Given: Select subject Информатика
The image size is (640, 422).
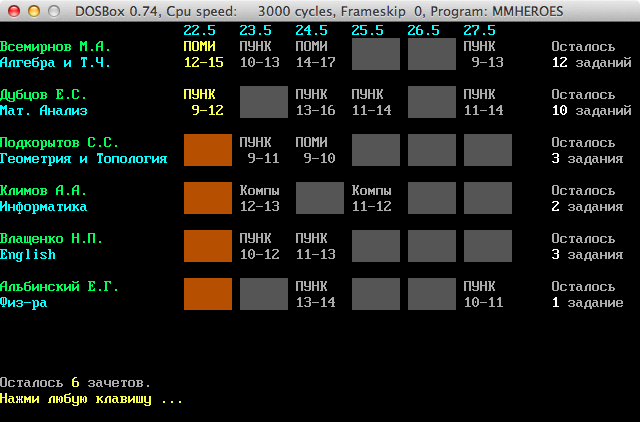Looking at the screenshot, I should (44, 207).
